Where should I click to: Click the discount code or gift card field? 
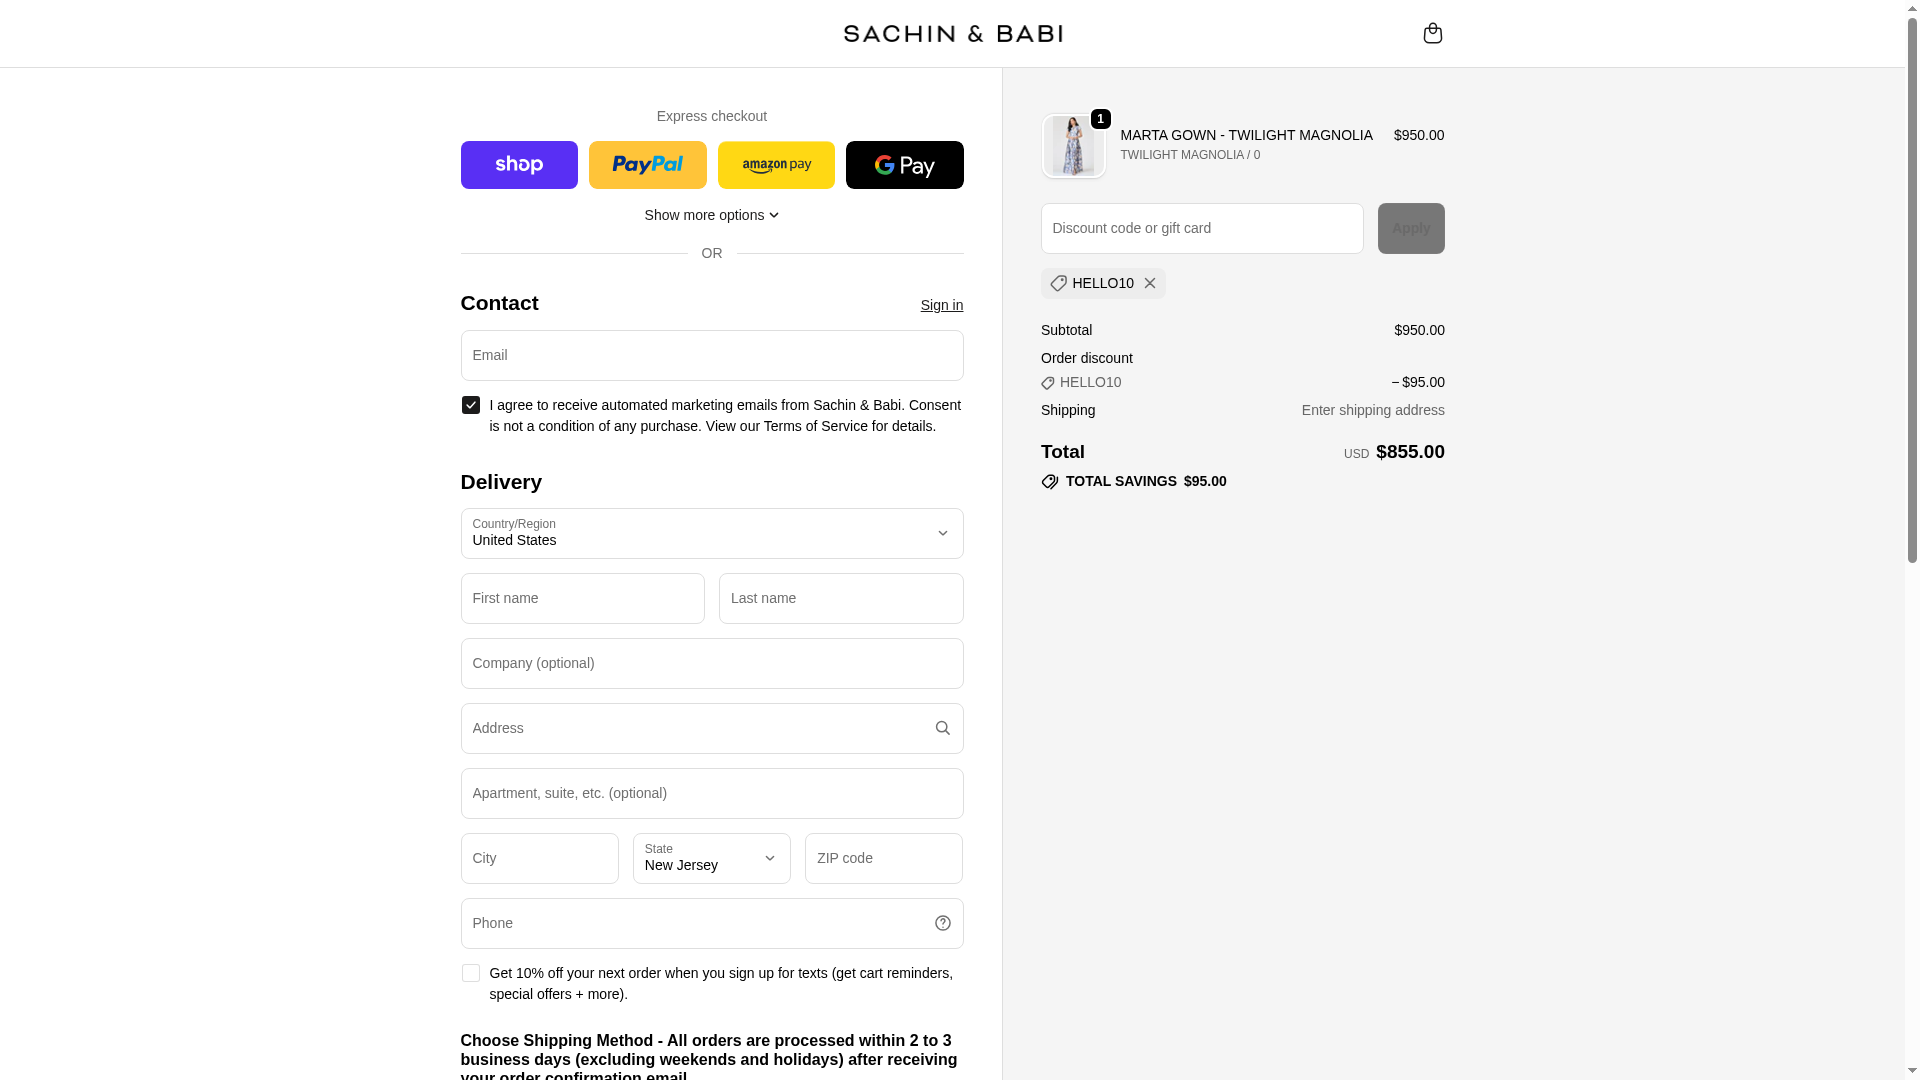tap(1201, 228)
